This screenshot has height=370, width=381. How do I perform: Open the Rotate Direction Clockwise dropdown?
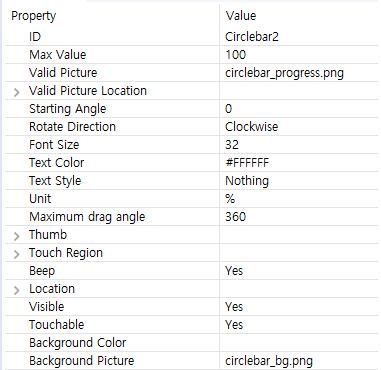click(299, 127)
